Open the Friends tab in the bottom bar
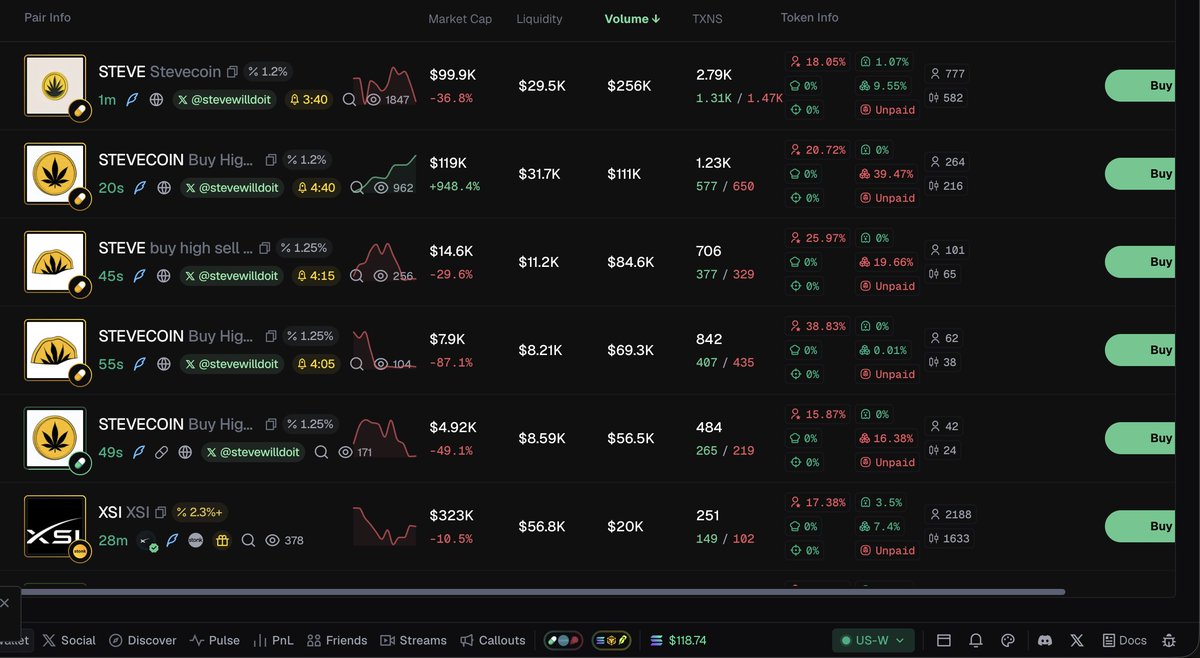The width and height of the screenshot is (1200, 658). click(x=337, y=640)
